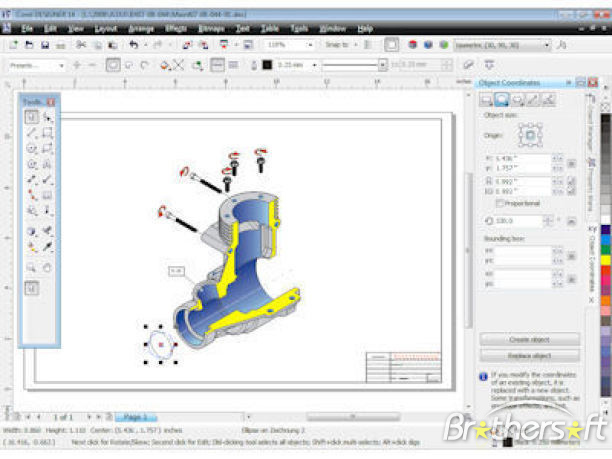Choose the Pan hand tool
This screenshot has width=612, height=459.
pos(47,267)
